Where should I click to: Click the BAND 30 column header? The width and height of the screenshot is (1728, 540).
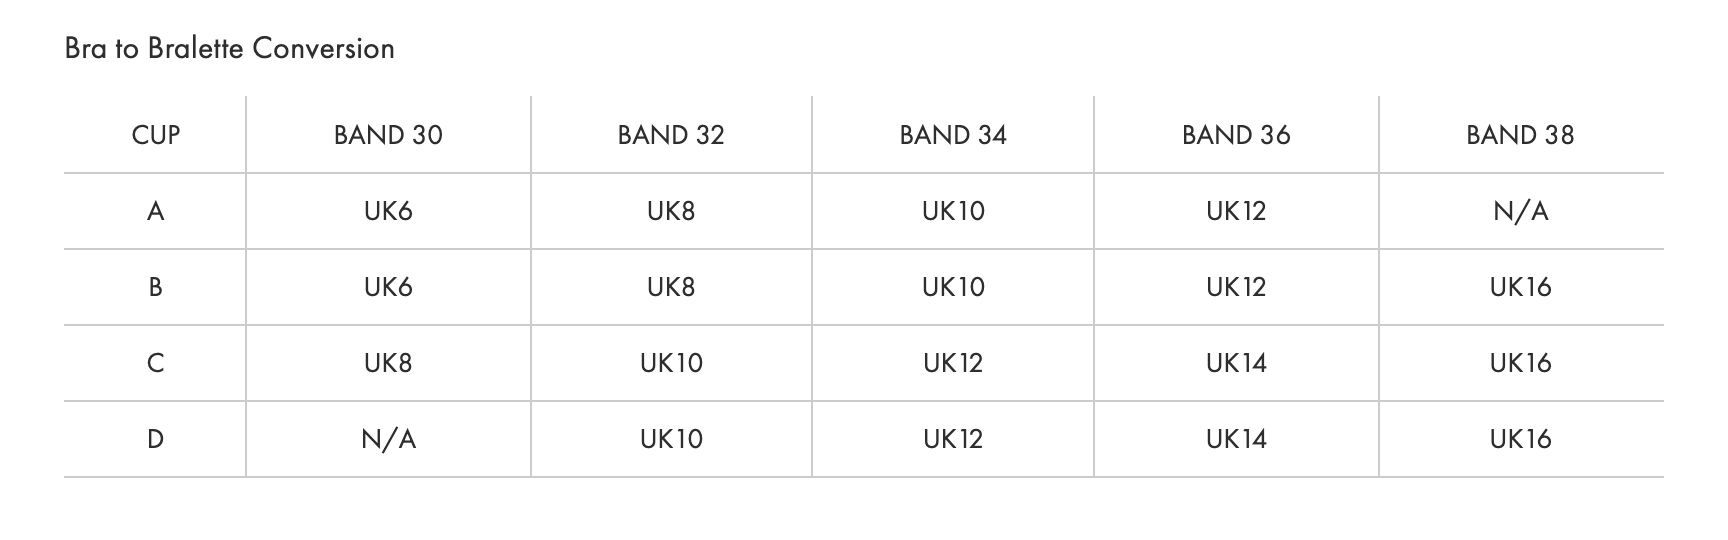pos(388,135)
